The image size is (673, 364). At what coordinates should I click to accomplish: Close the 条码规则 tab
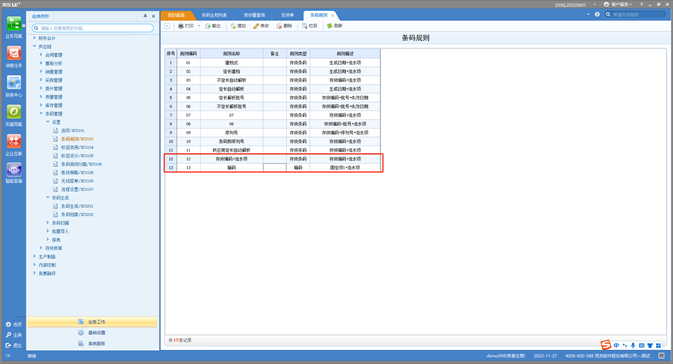[333, 15]
